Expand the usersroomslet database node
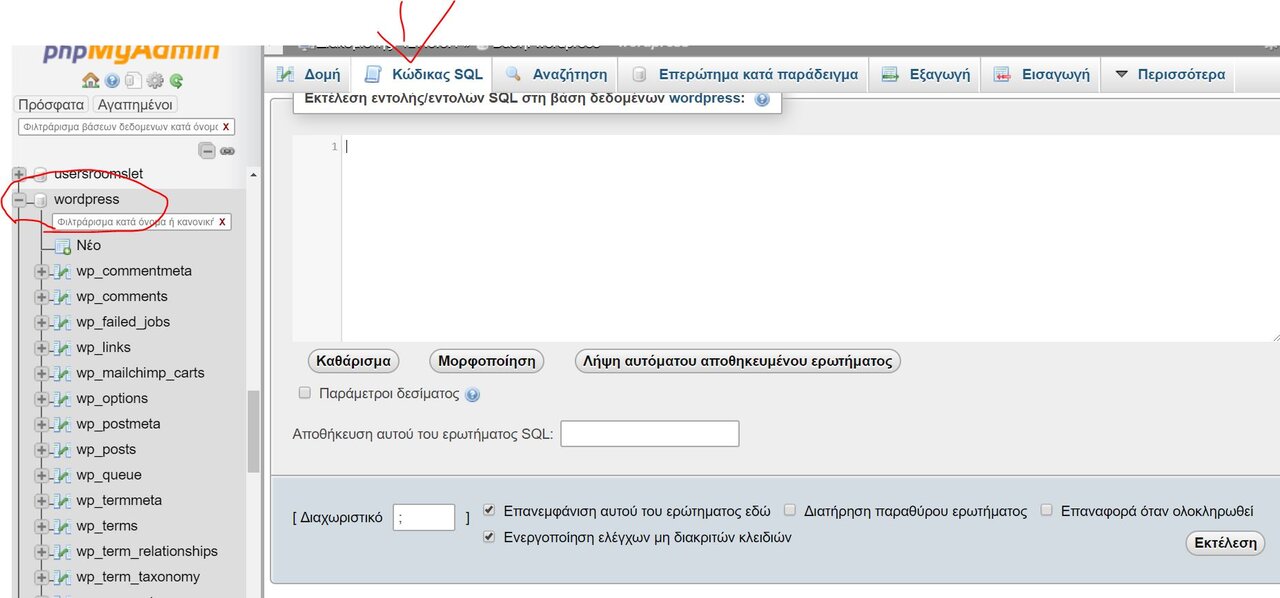This screenshot has width=1280, height=598. tap(19, 174)
